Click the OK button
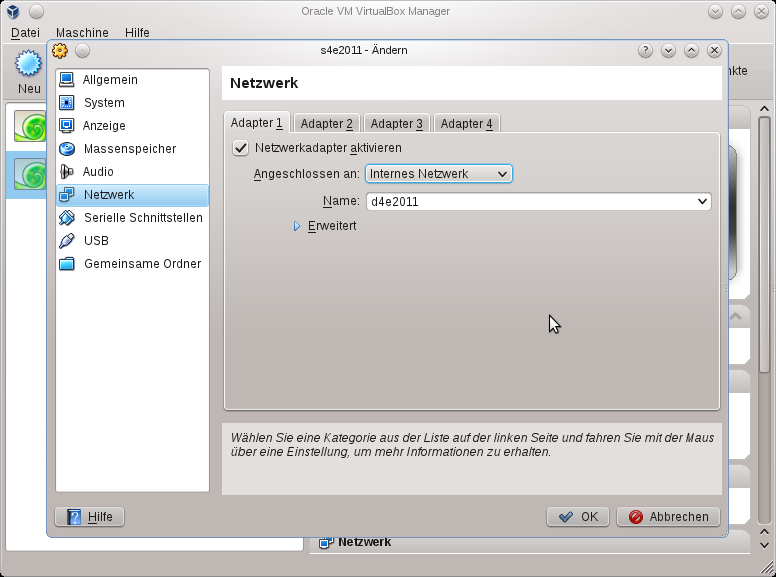Image resolution: width=776 pixels, height=577 pixels. pos(578,517)
